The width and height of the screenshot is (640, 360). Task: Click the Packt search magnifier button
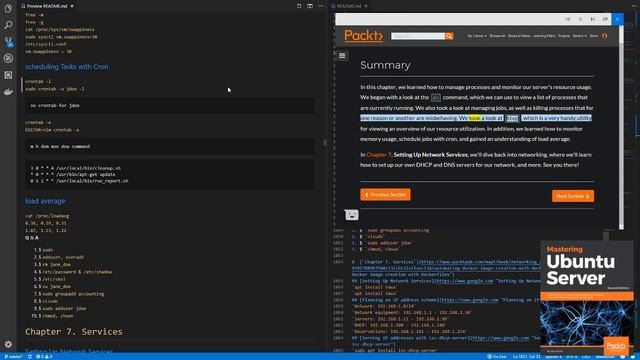(x=449, y=36)
